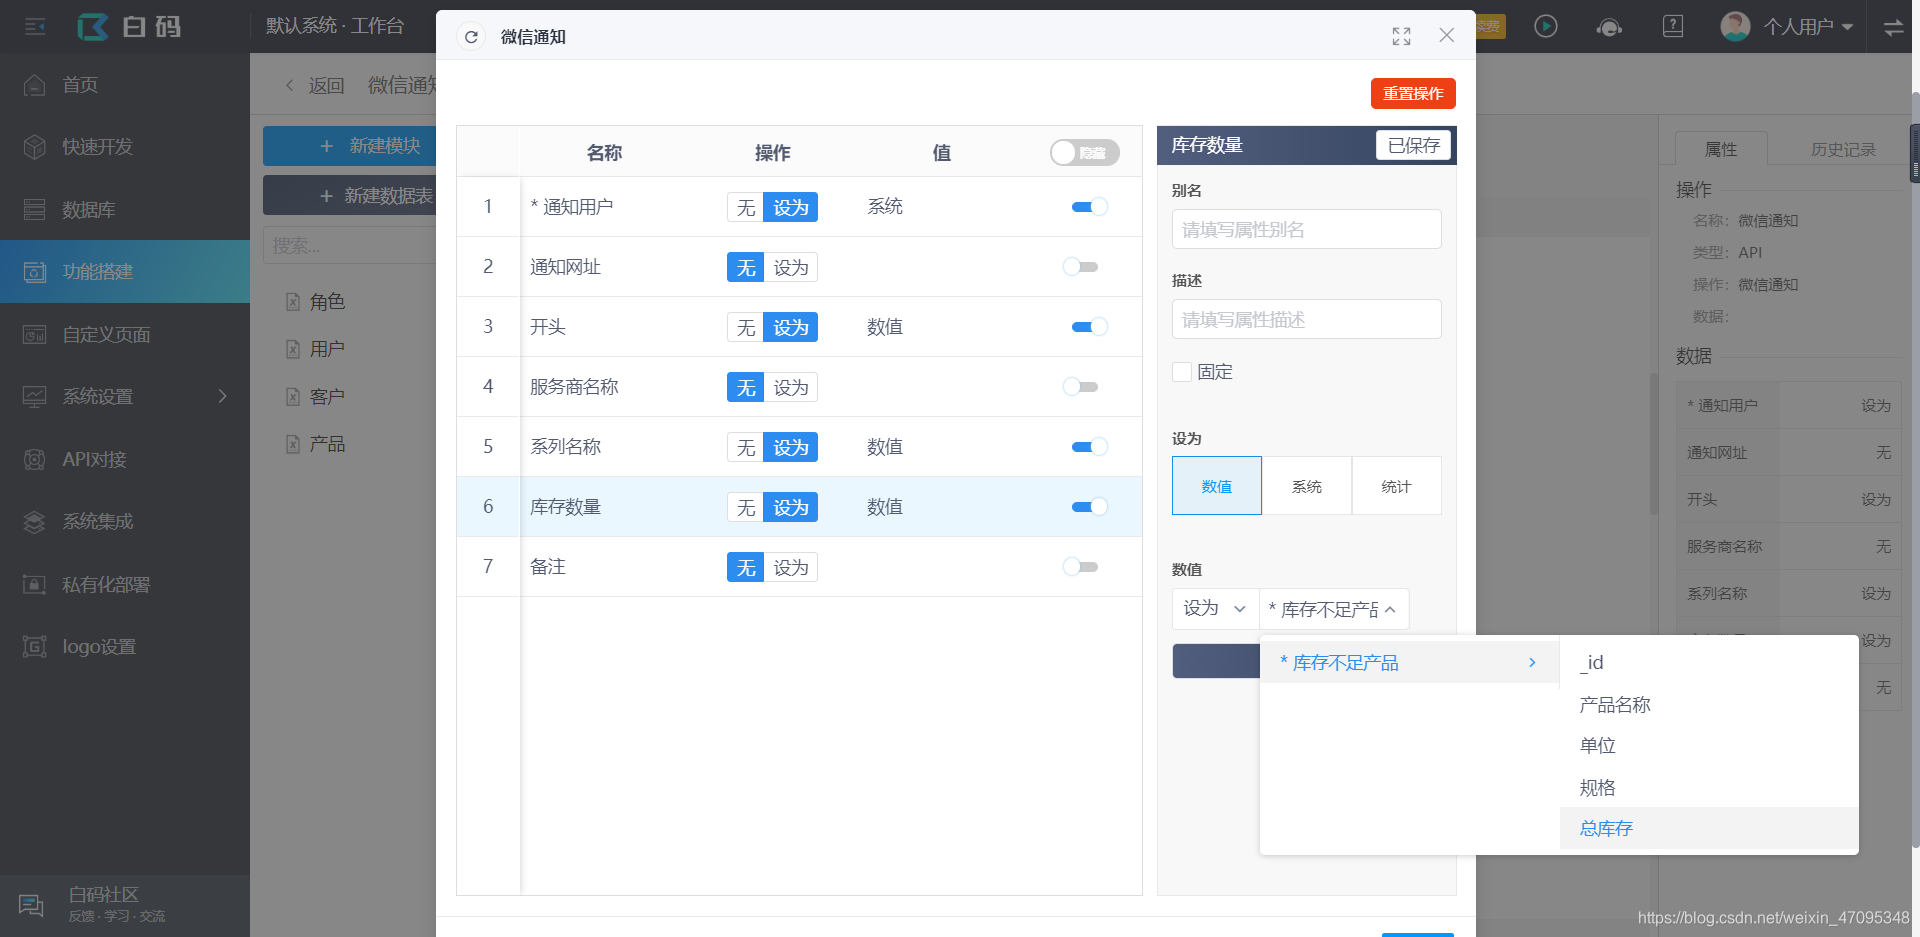The image size is (1920, 937).
Task: Click the headset support icon
Action: click(x=1609, y=27)
